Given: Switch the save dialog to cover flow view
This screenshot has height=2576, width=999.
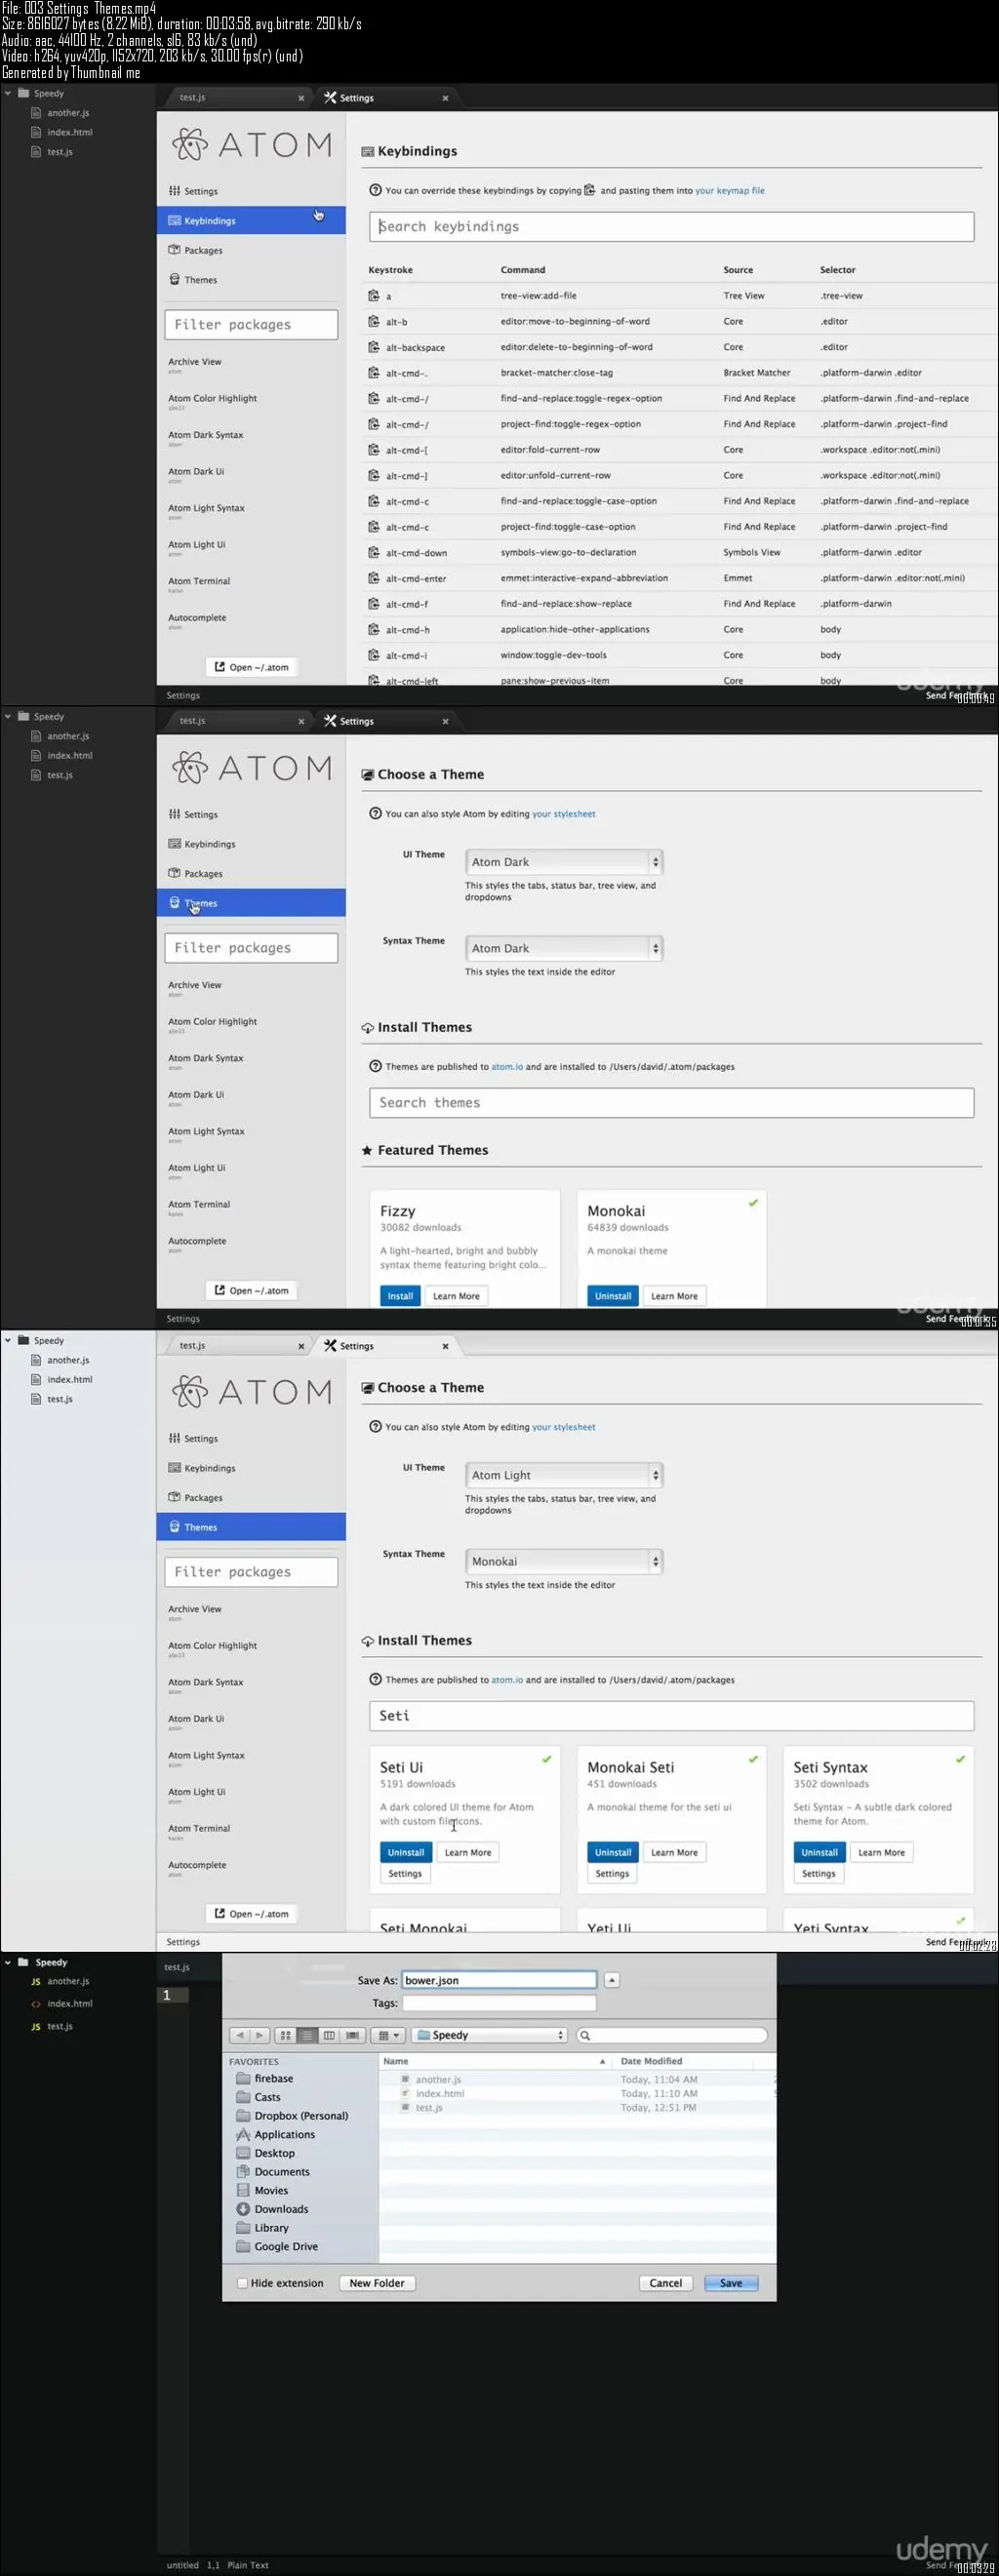Looking at the screenshot, I should (352, 2035).
